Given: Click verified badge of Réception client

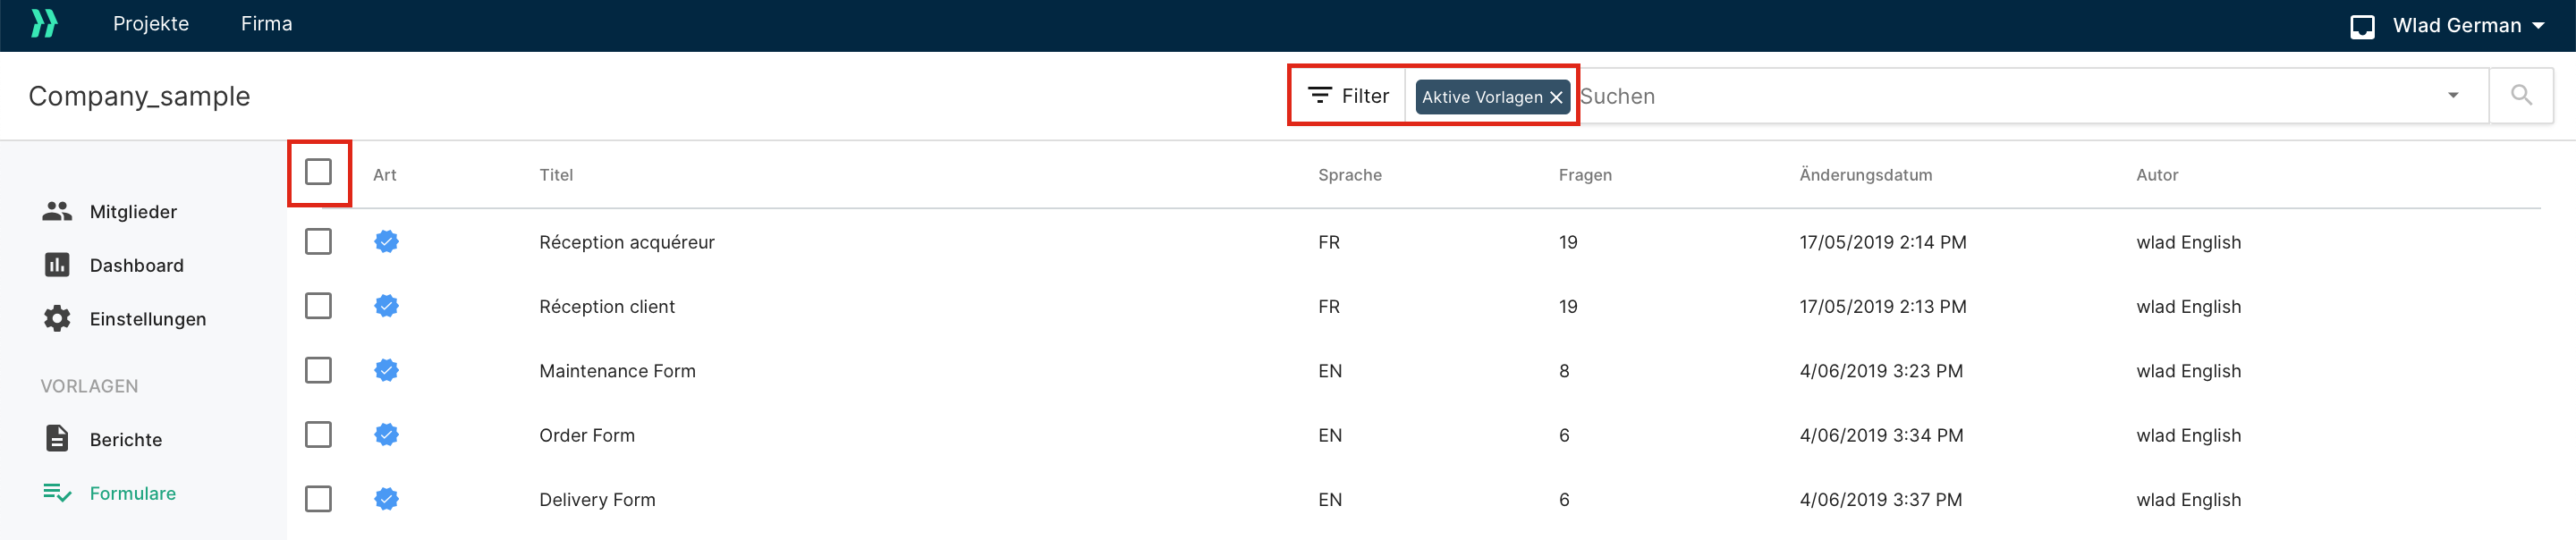Looking at the screenshot, I should 387,306.
